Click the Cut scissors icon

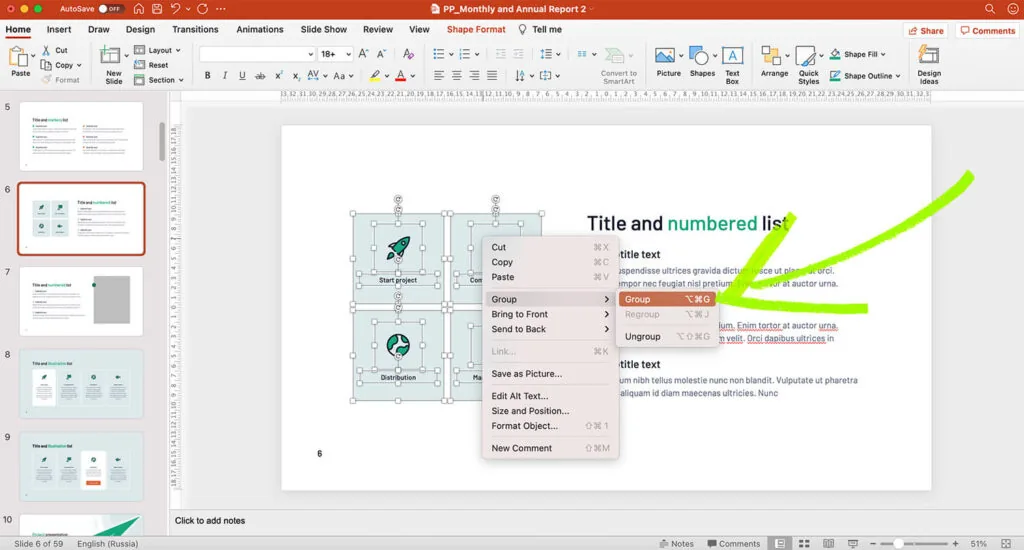tap(46, 50)
